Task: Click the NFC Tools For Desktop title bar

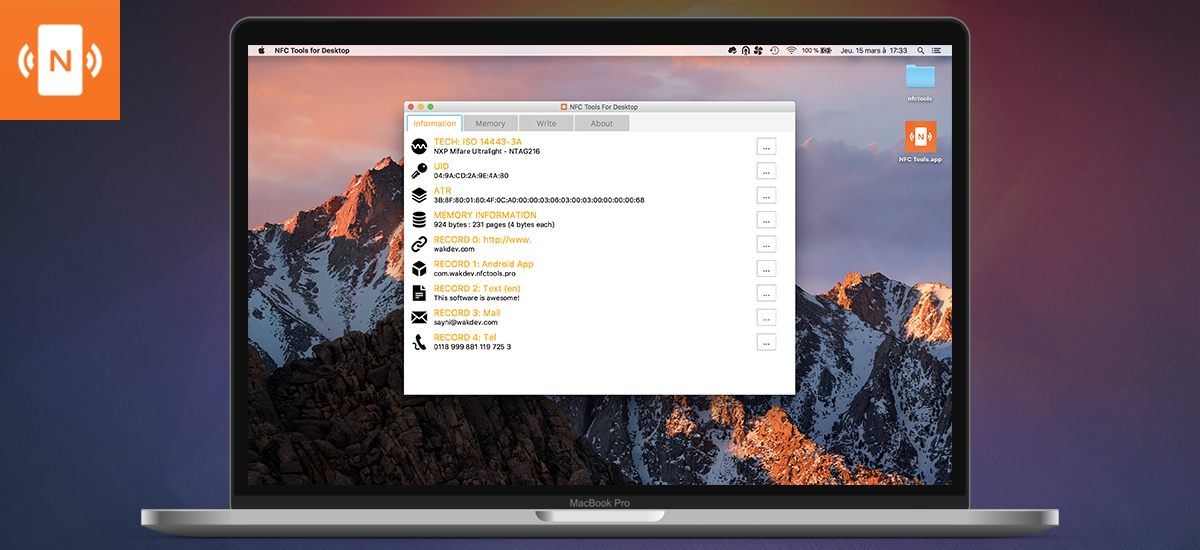Action: click(600, 107)
